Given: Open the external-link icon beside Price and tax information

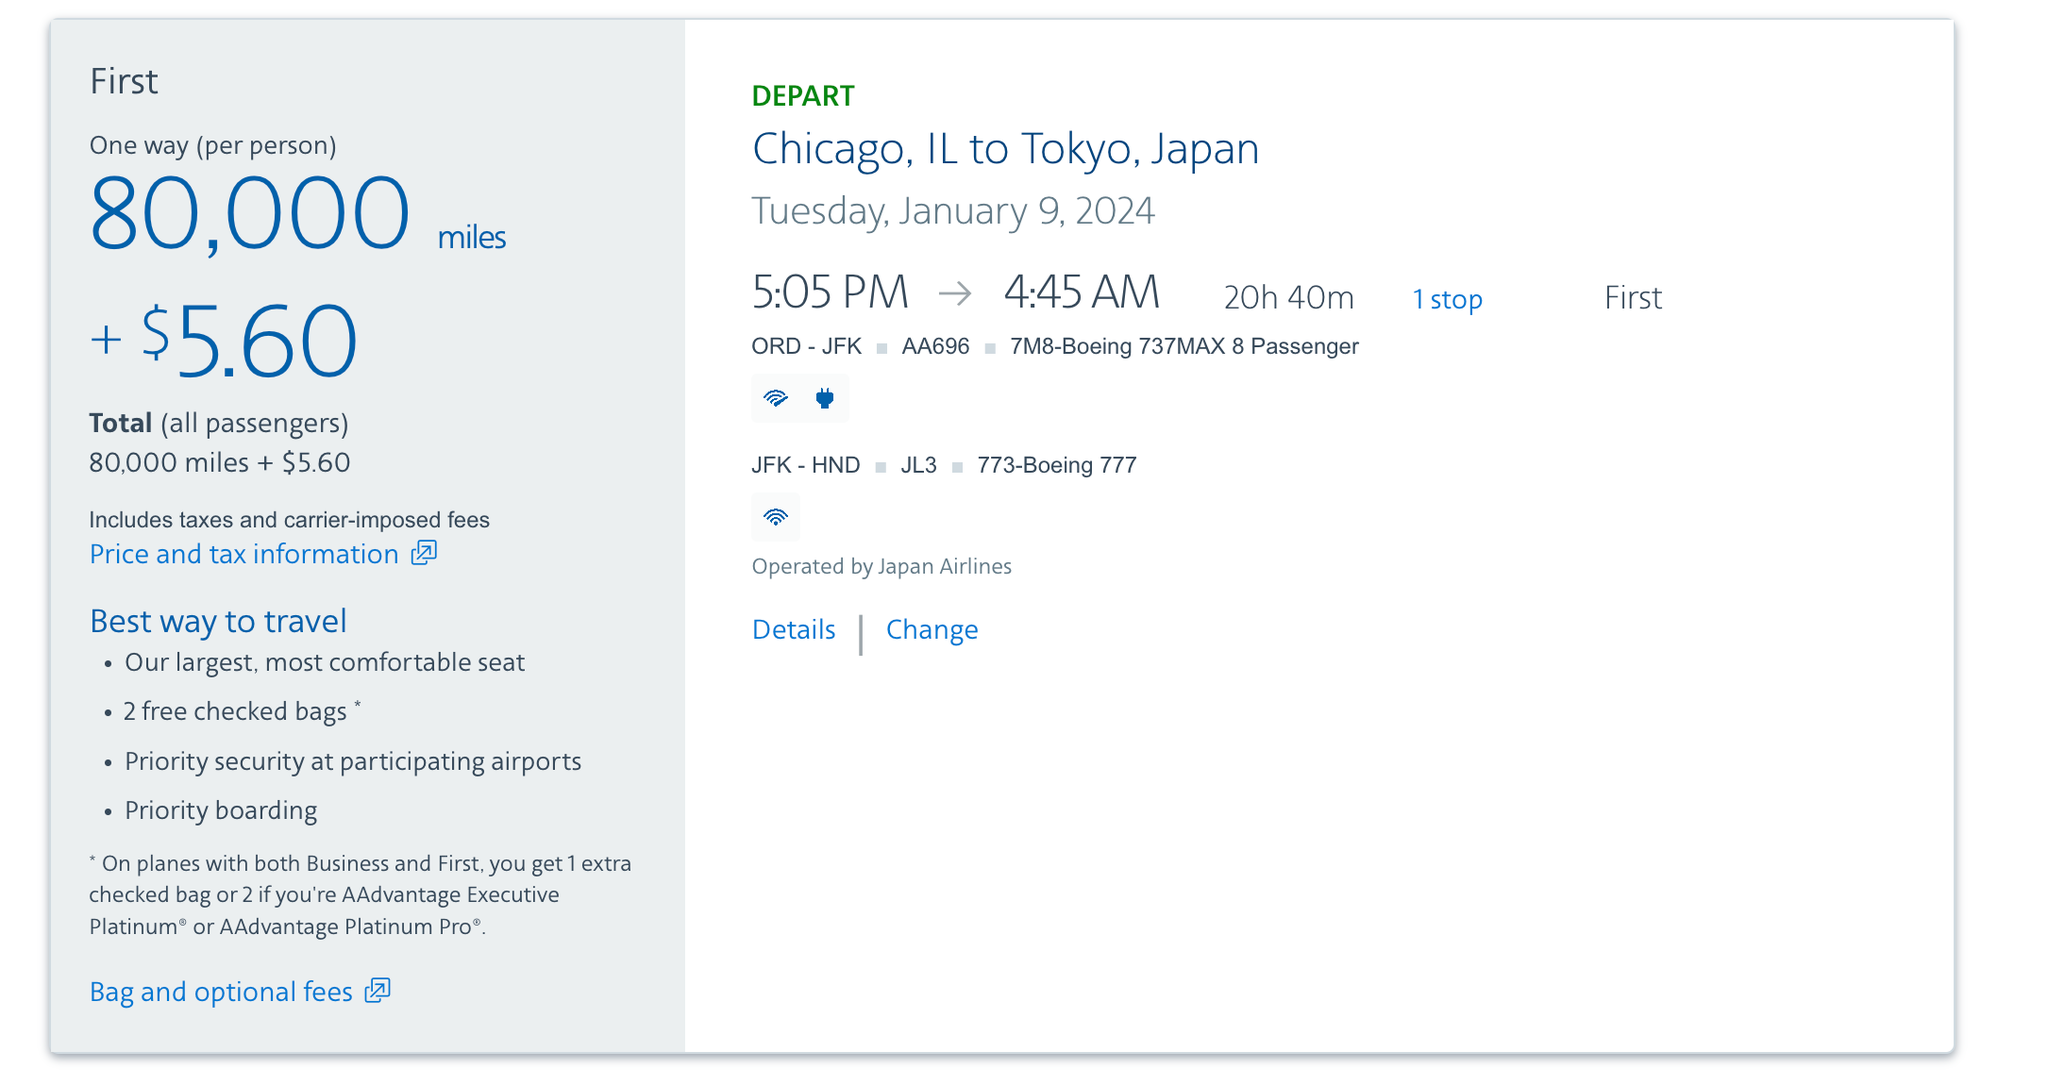Looking at the screenshot, I should pyautogui.click(x=423, y=553).
